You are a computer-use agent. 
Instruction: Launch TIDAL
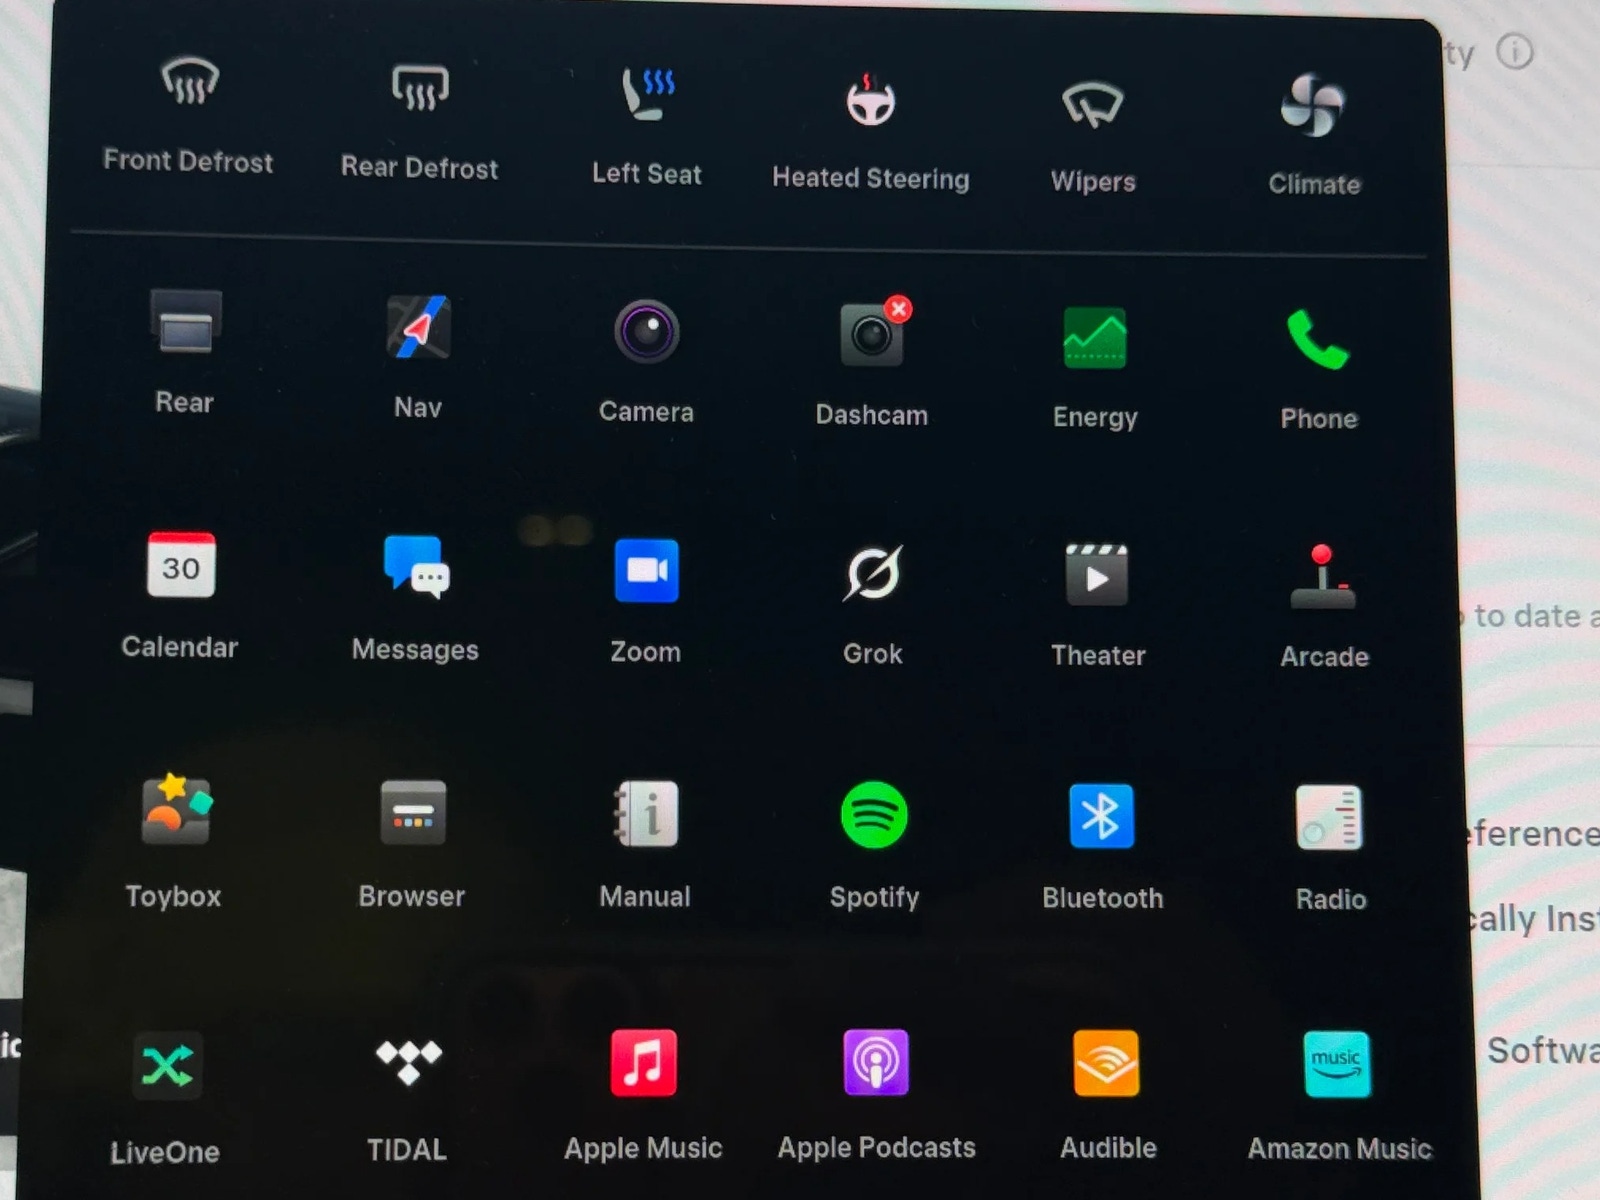[408, 1062]
